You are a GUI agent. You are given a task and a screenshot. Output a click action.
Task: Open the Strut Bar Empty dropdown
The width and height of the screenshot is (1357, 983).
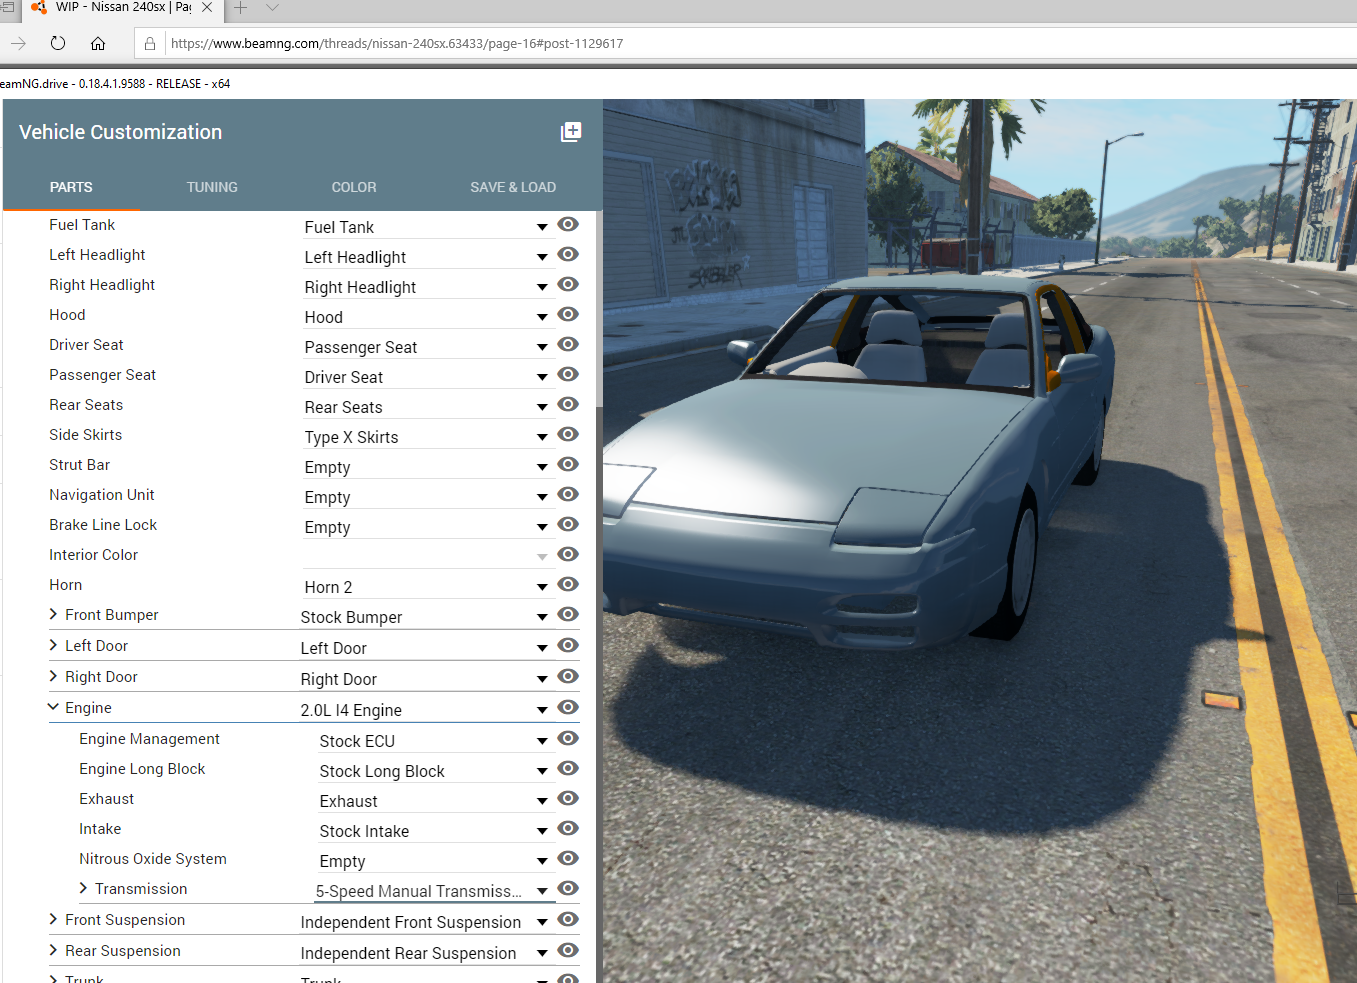427,467
